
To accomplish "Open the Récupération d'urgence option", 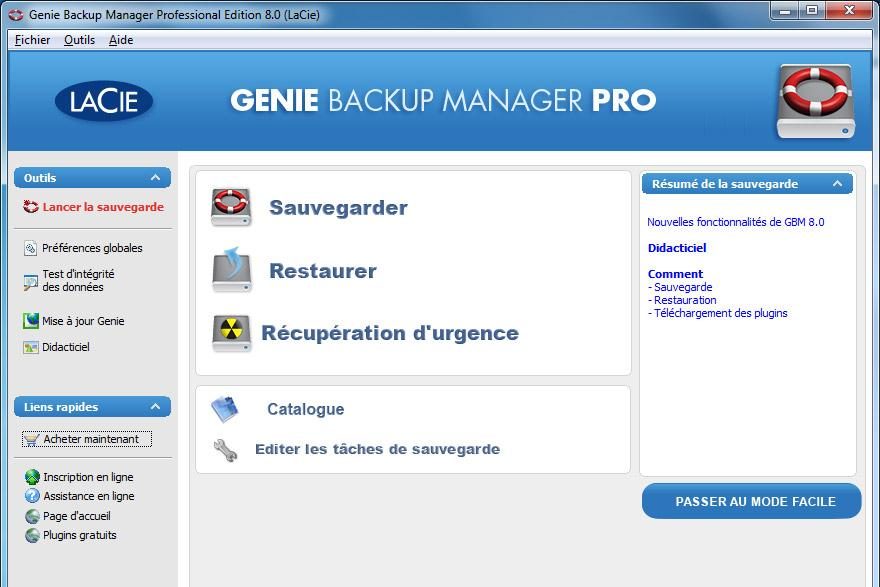I will point(390,333).
